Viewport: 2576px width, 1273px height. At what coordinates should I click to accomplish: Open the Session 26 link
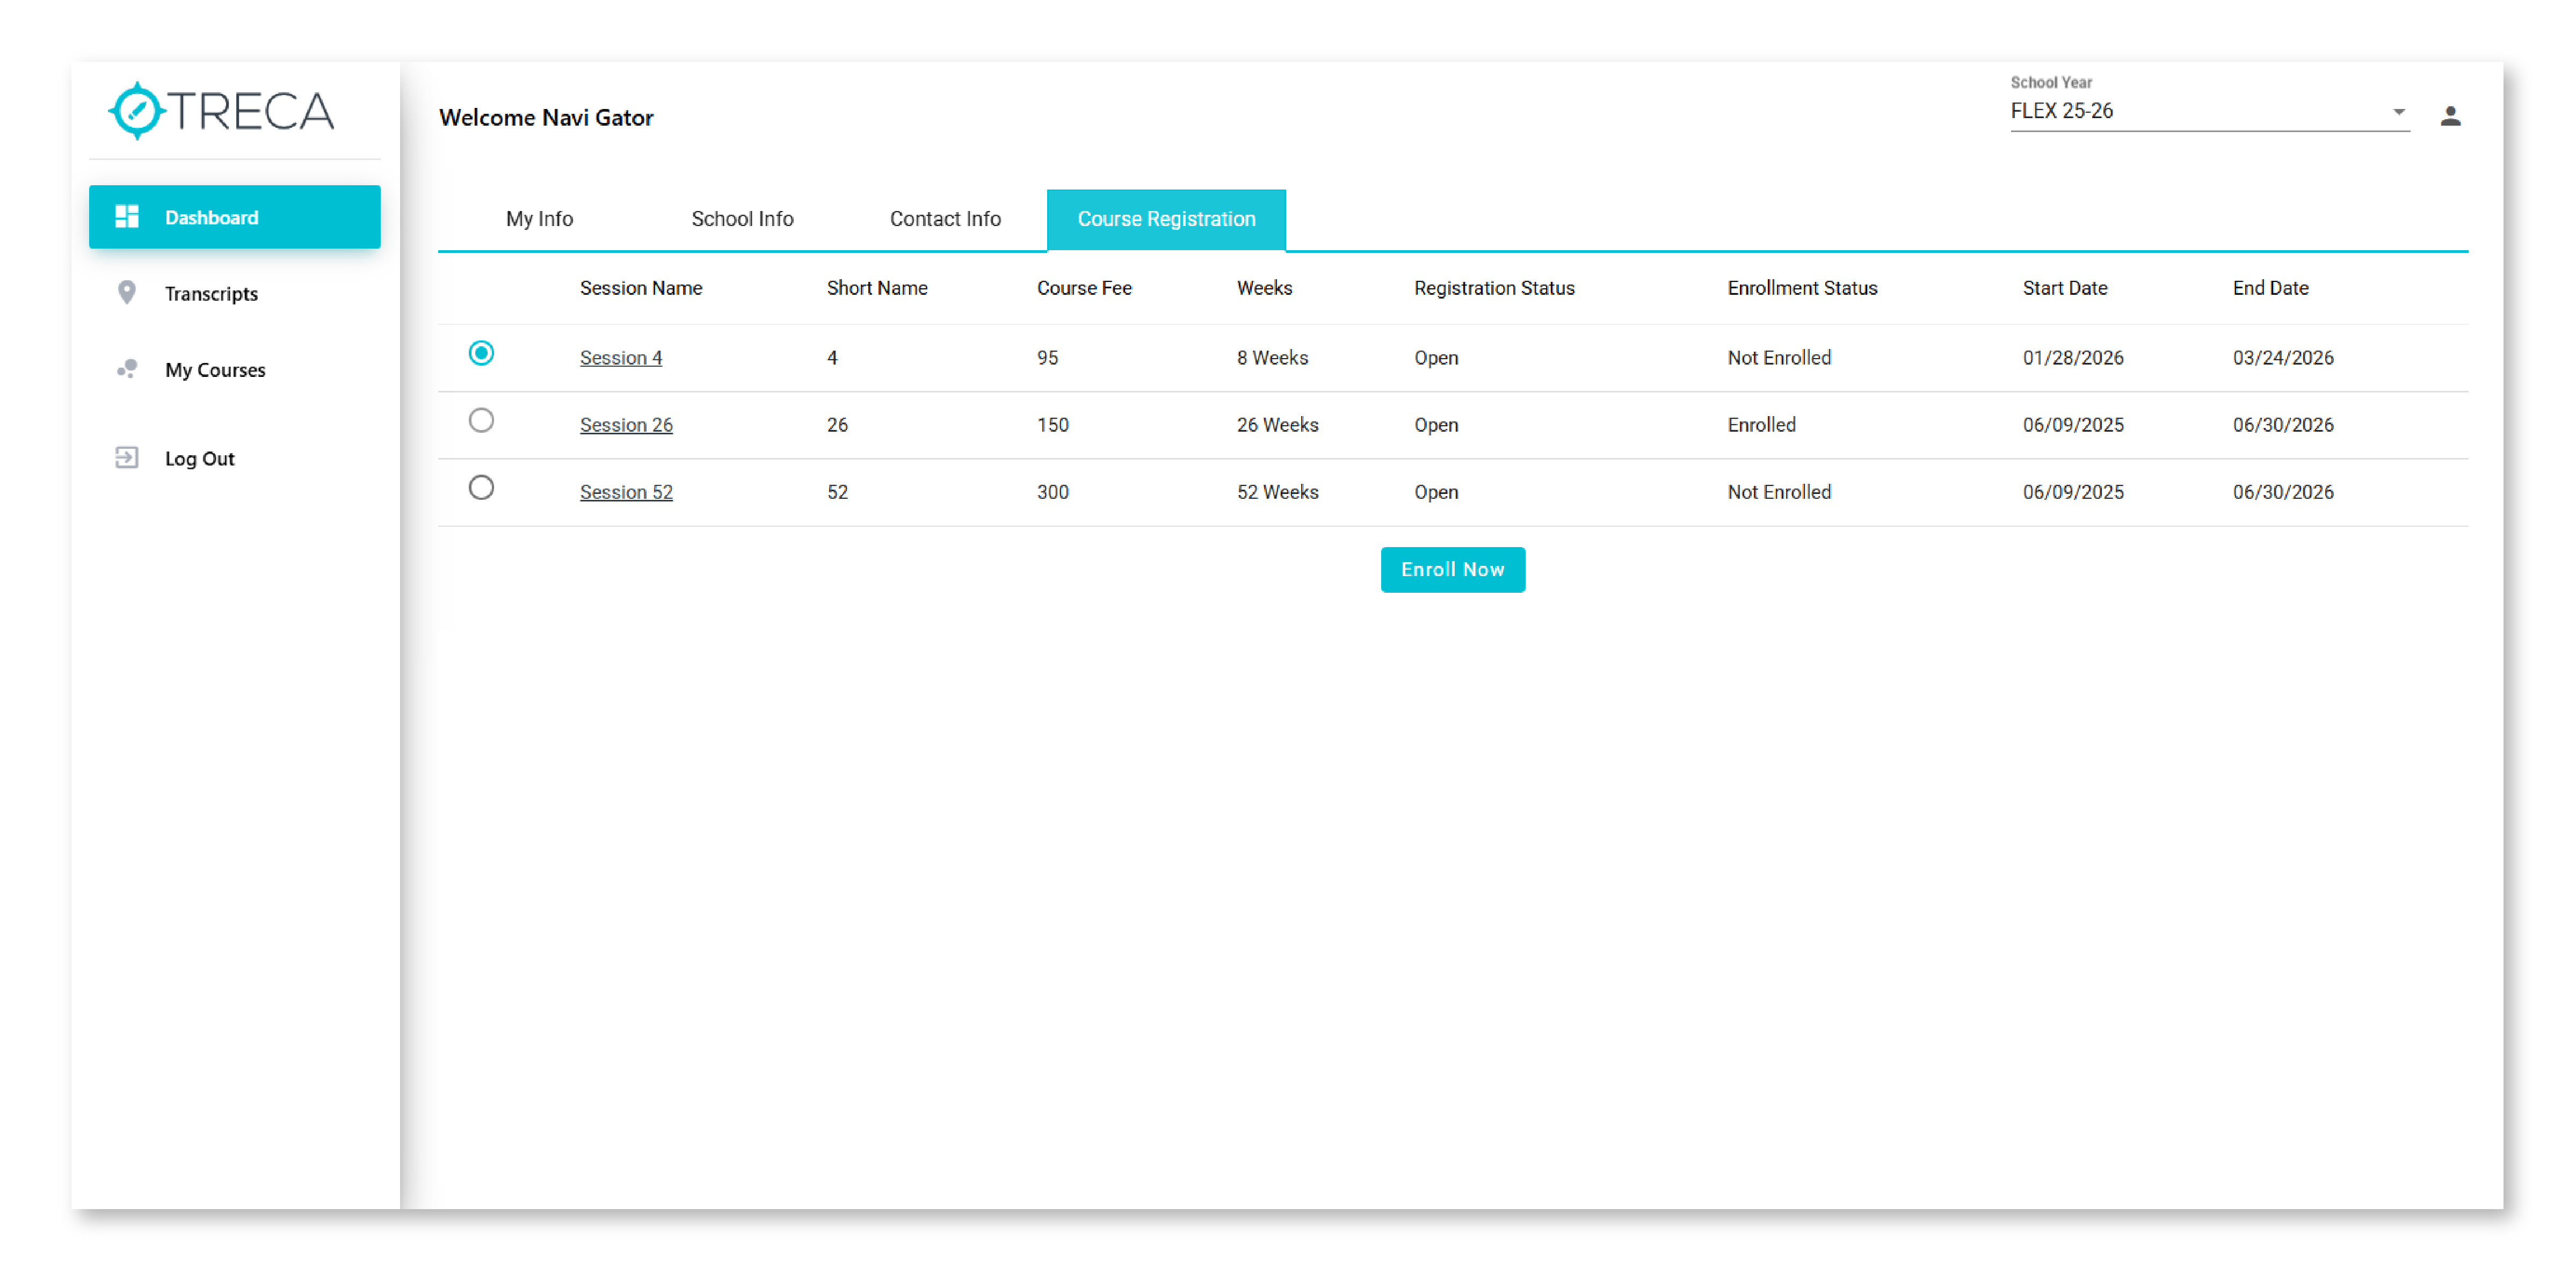click(x=626, y=425)
